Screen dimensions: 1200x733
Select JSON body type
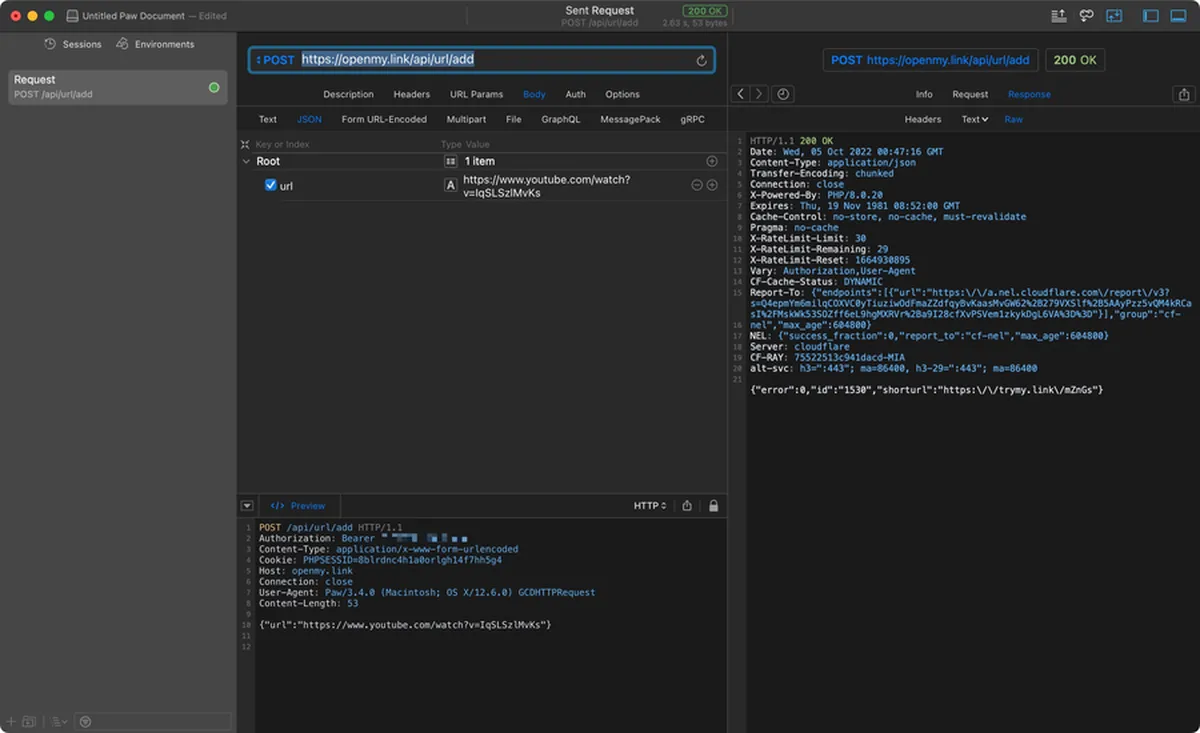coord(309,119)
